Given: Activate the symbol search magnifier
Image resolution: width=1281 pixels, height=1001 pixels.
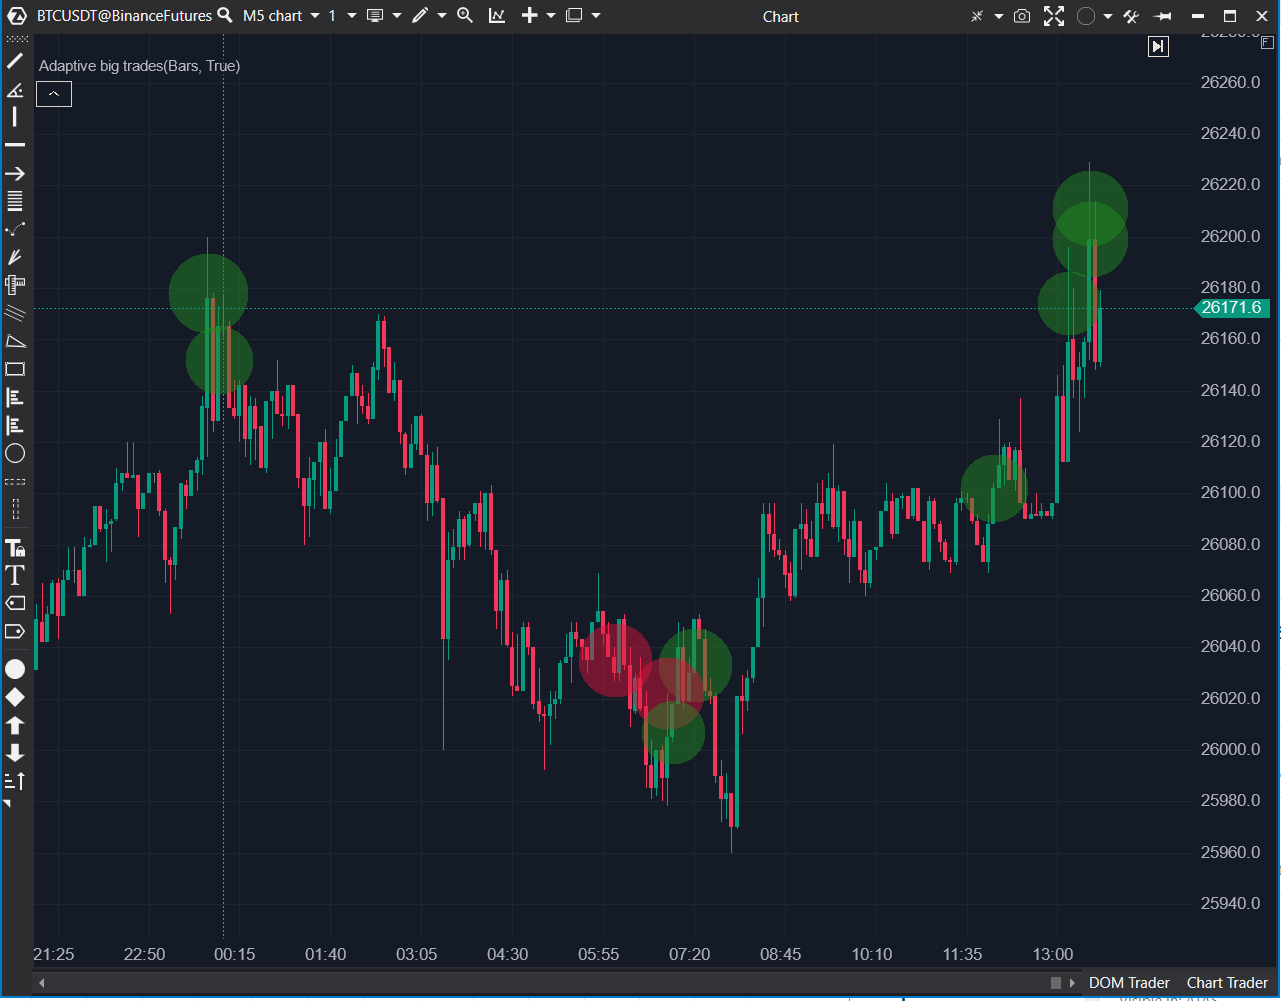Looking at the screenshot, I should click(224, 15).
